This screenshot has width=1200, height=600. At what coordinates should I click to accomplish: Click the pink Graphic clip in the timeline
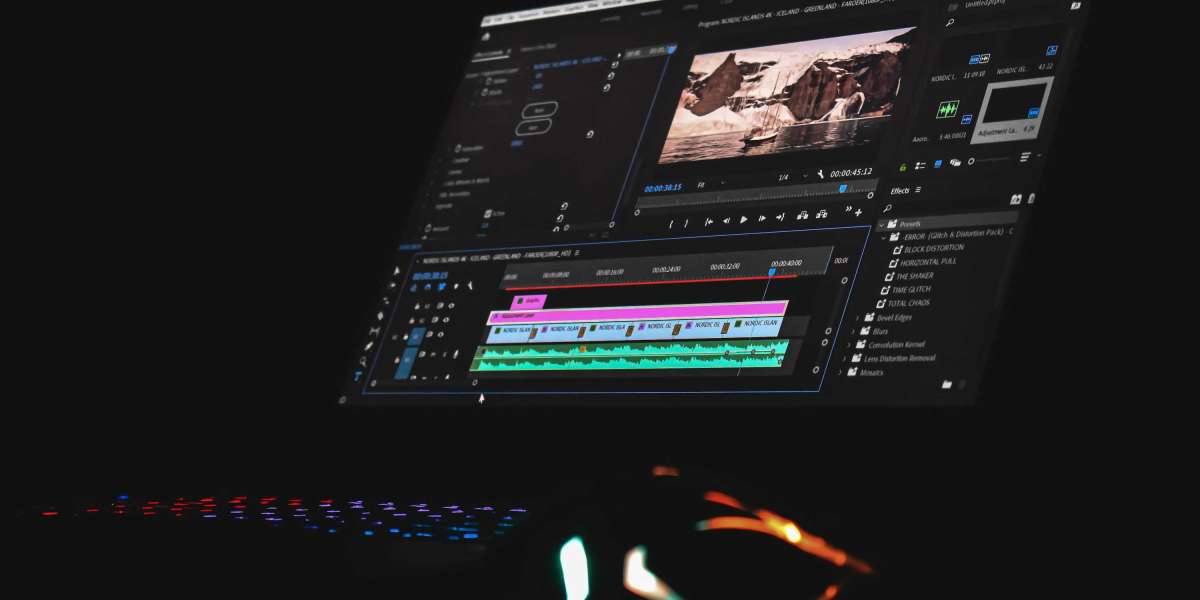pyautogui.click(x=530, y=301)
